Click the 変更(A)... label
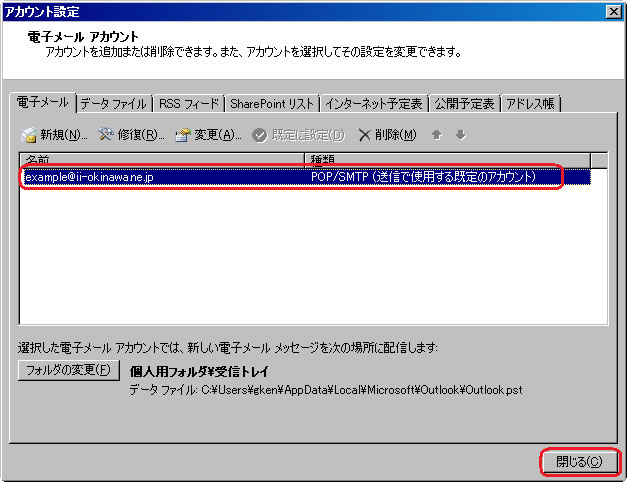The height and width of the screenshot is (482, 627). (x=218, y=135)
